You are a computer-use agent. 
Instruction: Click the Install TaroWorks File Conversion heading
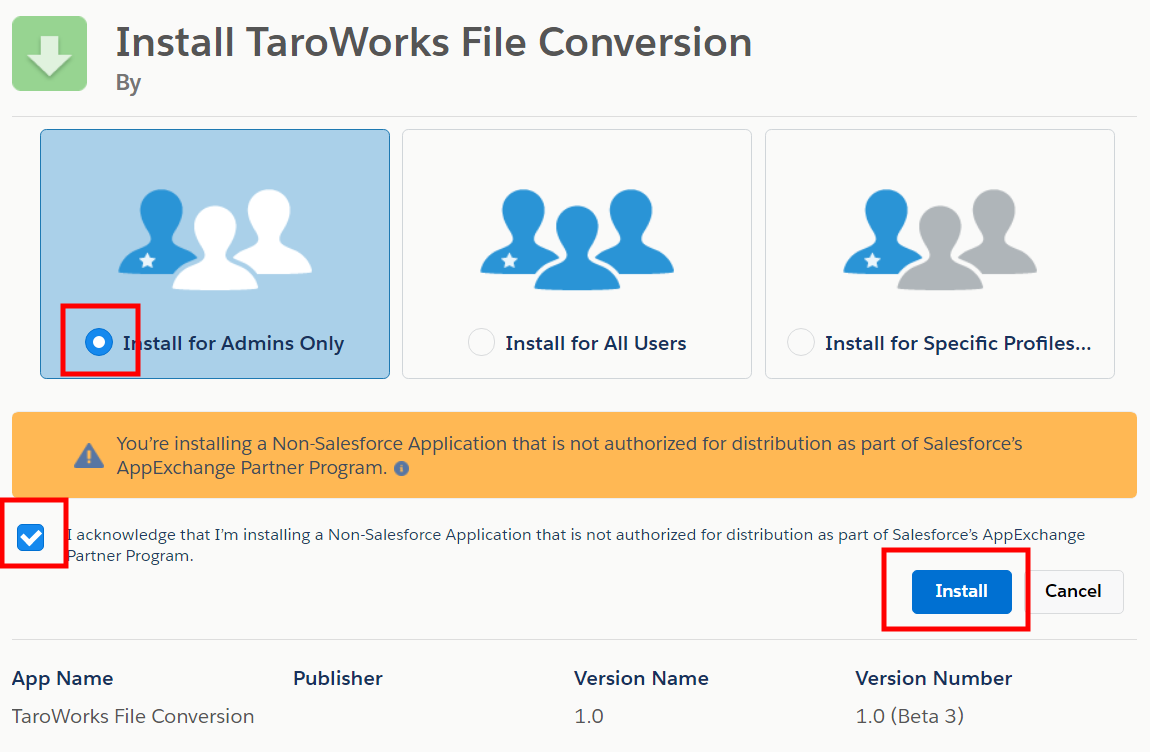coord(434,42)
